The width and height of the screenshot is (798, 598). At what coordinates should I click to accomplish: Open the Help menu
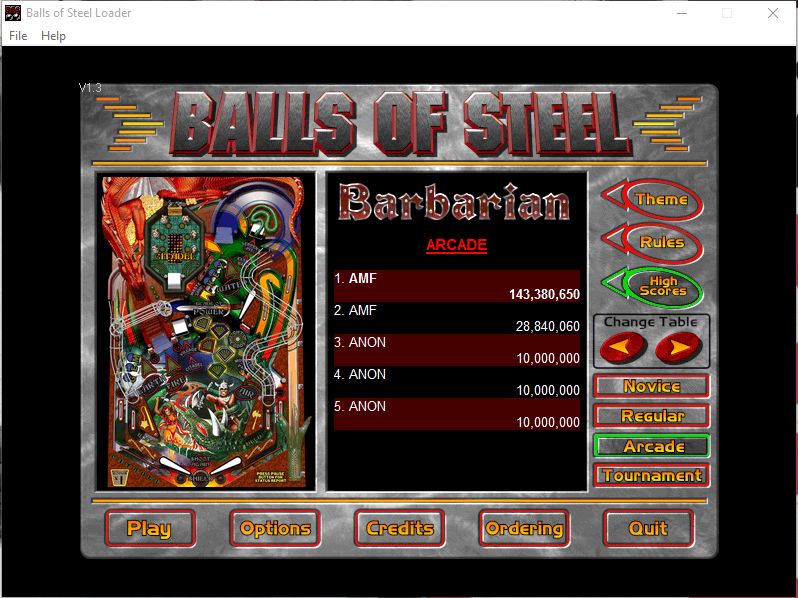pos(53,36)
